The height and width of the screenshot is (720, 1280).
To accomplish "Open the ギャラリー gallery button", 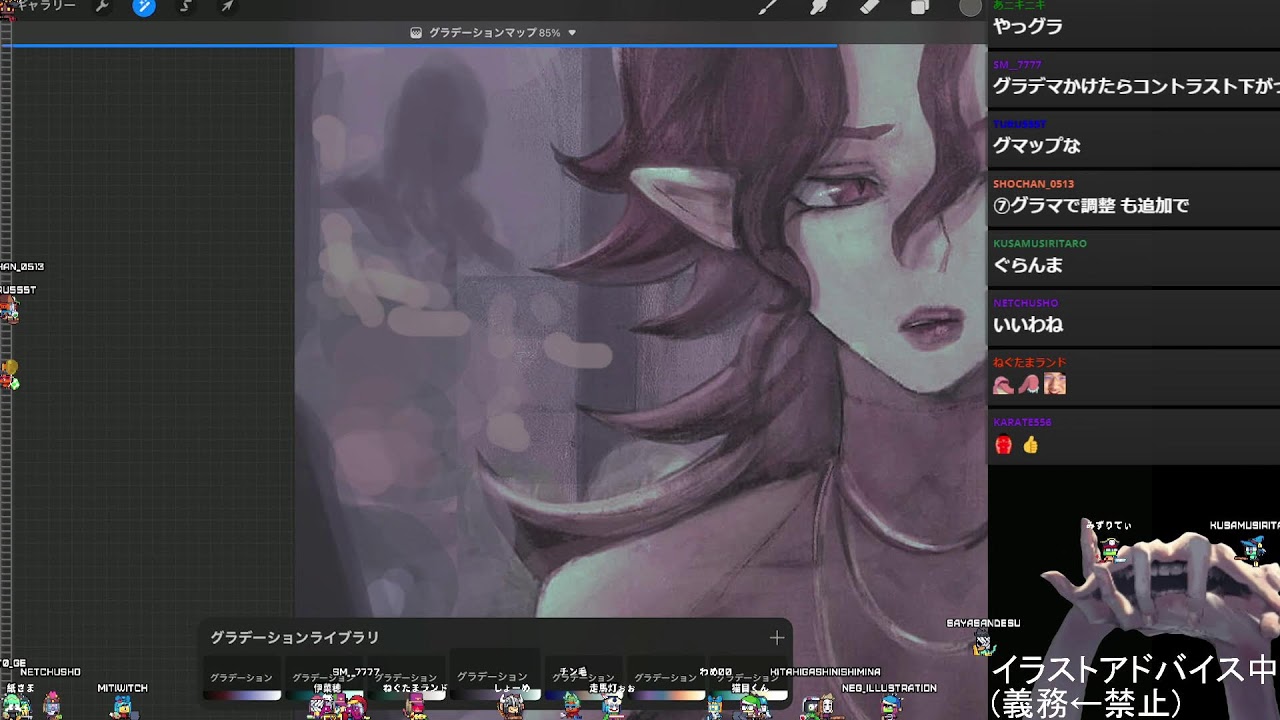I will tap(46, 6).
